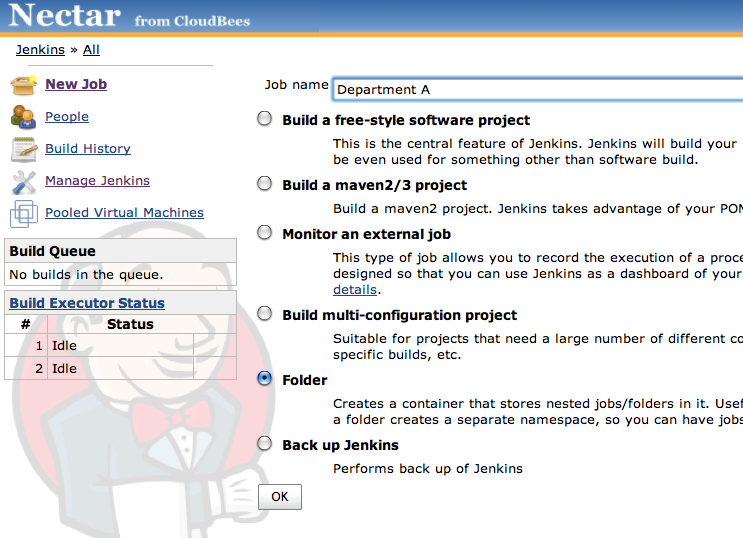
Task: Select Build multi-configuration project radio
Action: pos(264,314)
